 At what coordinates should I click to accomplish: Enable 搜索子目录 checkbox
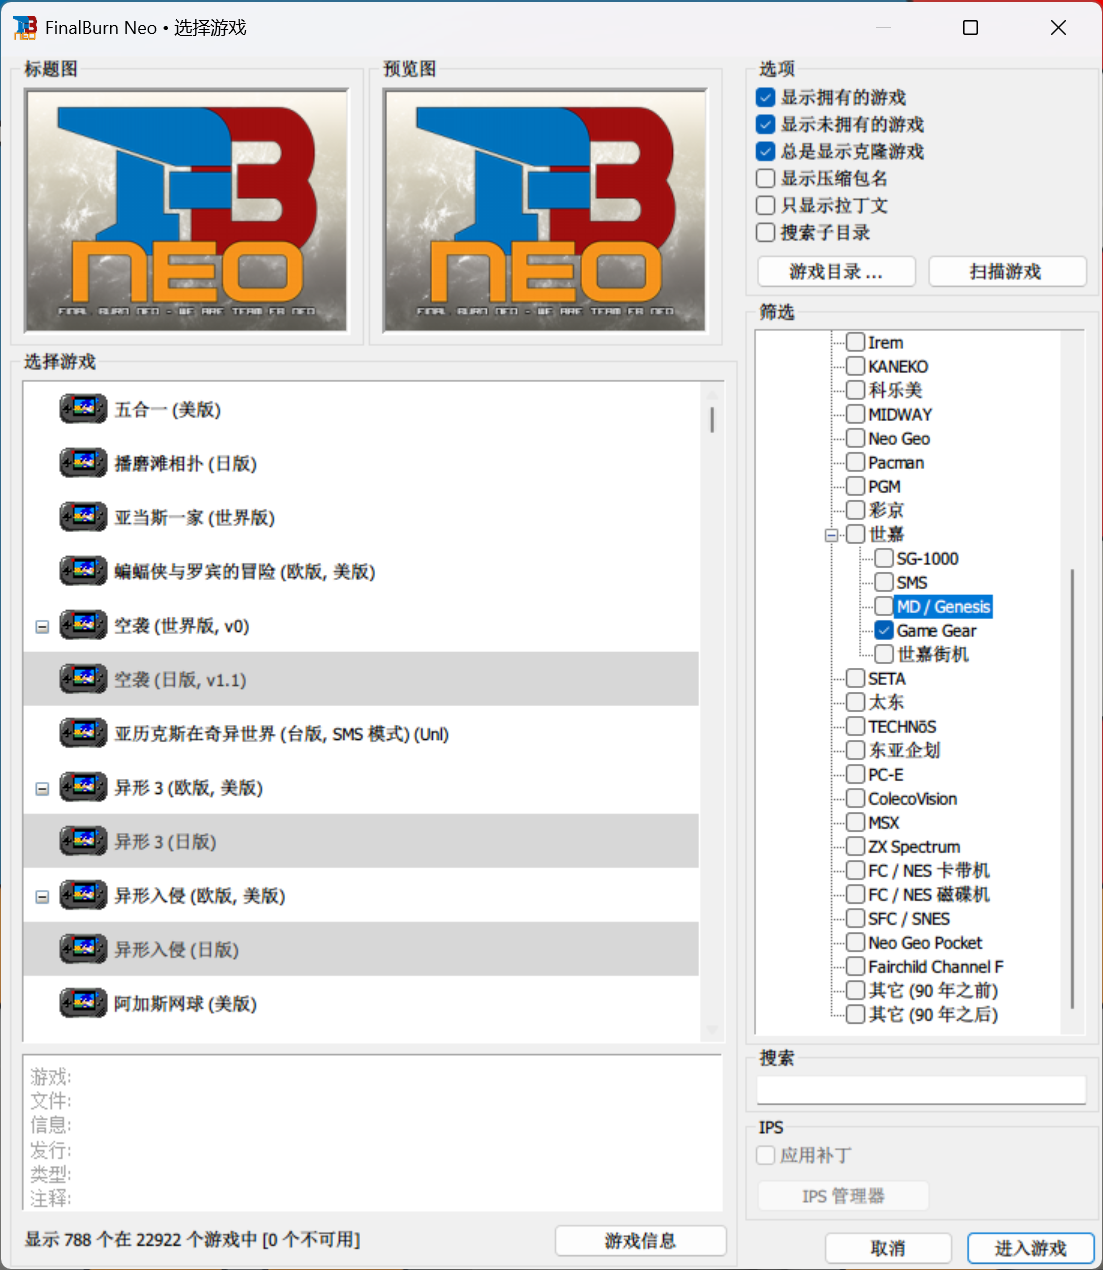click(766, 232)
